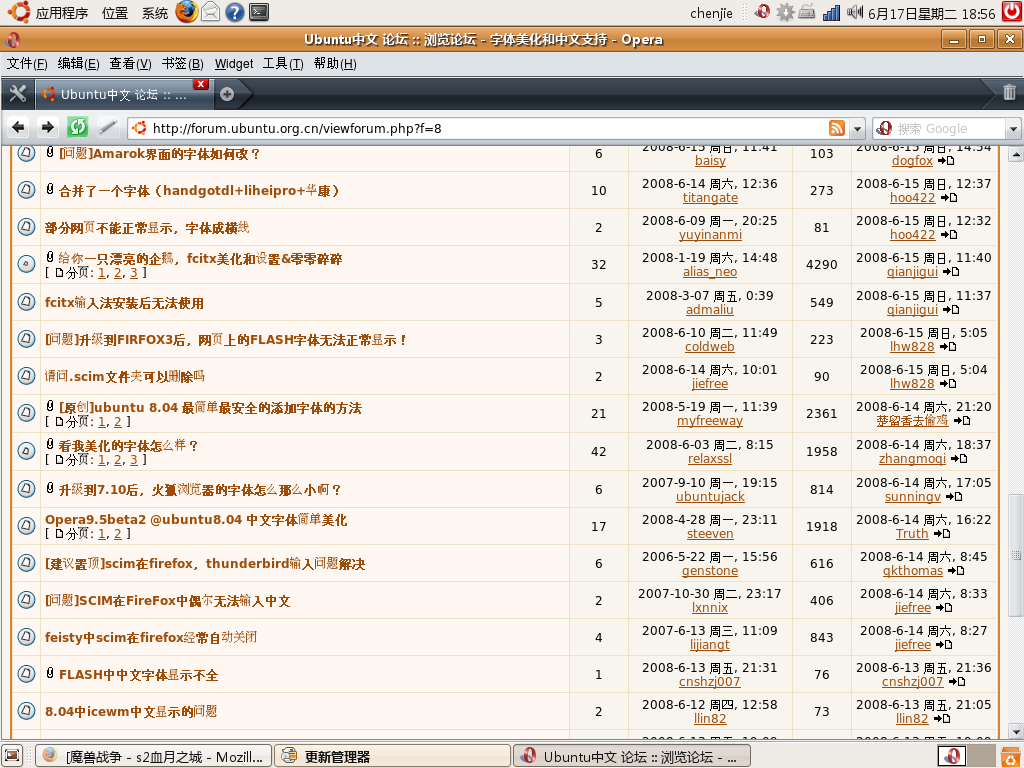
Task: Click the page scrollbar up arrow
Action: tap(1016, 154)
